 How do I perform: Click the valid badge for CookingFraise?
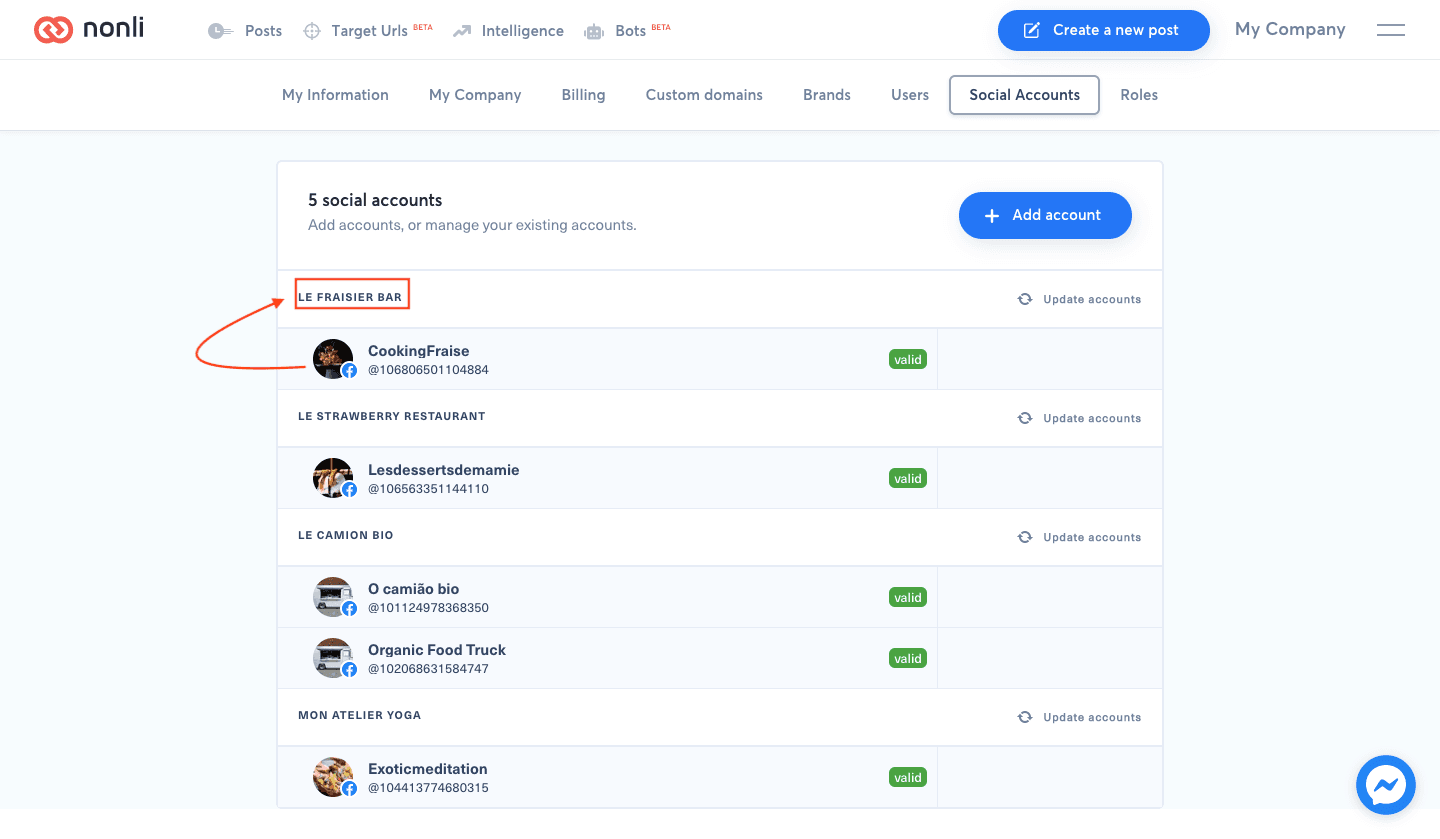click(x=908, y=359)
